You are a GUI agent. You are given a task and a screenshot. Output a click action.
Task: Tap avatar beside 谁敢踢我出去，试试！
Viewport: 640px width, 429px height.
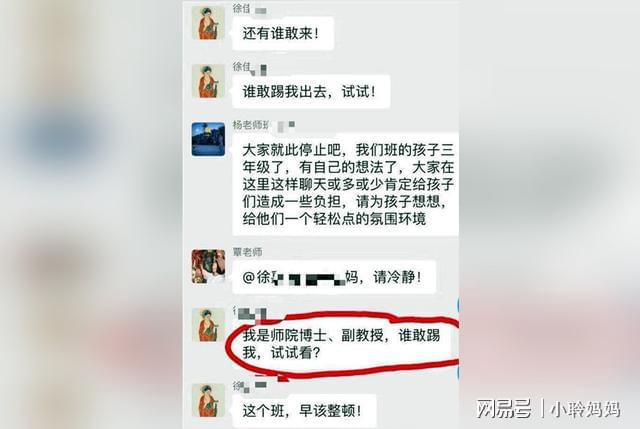(x=208, y=81)
